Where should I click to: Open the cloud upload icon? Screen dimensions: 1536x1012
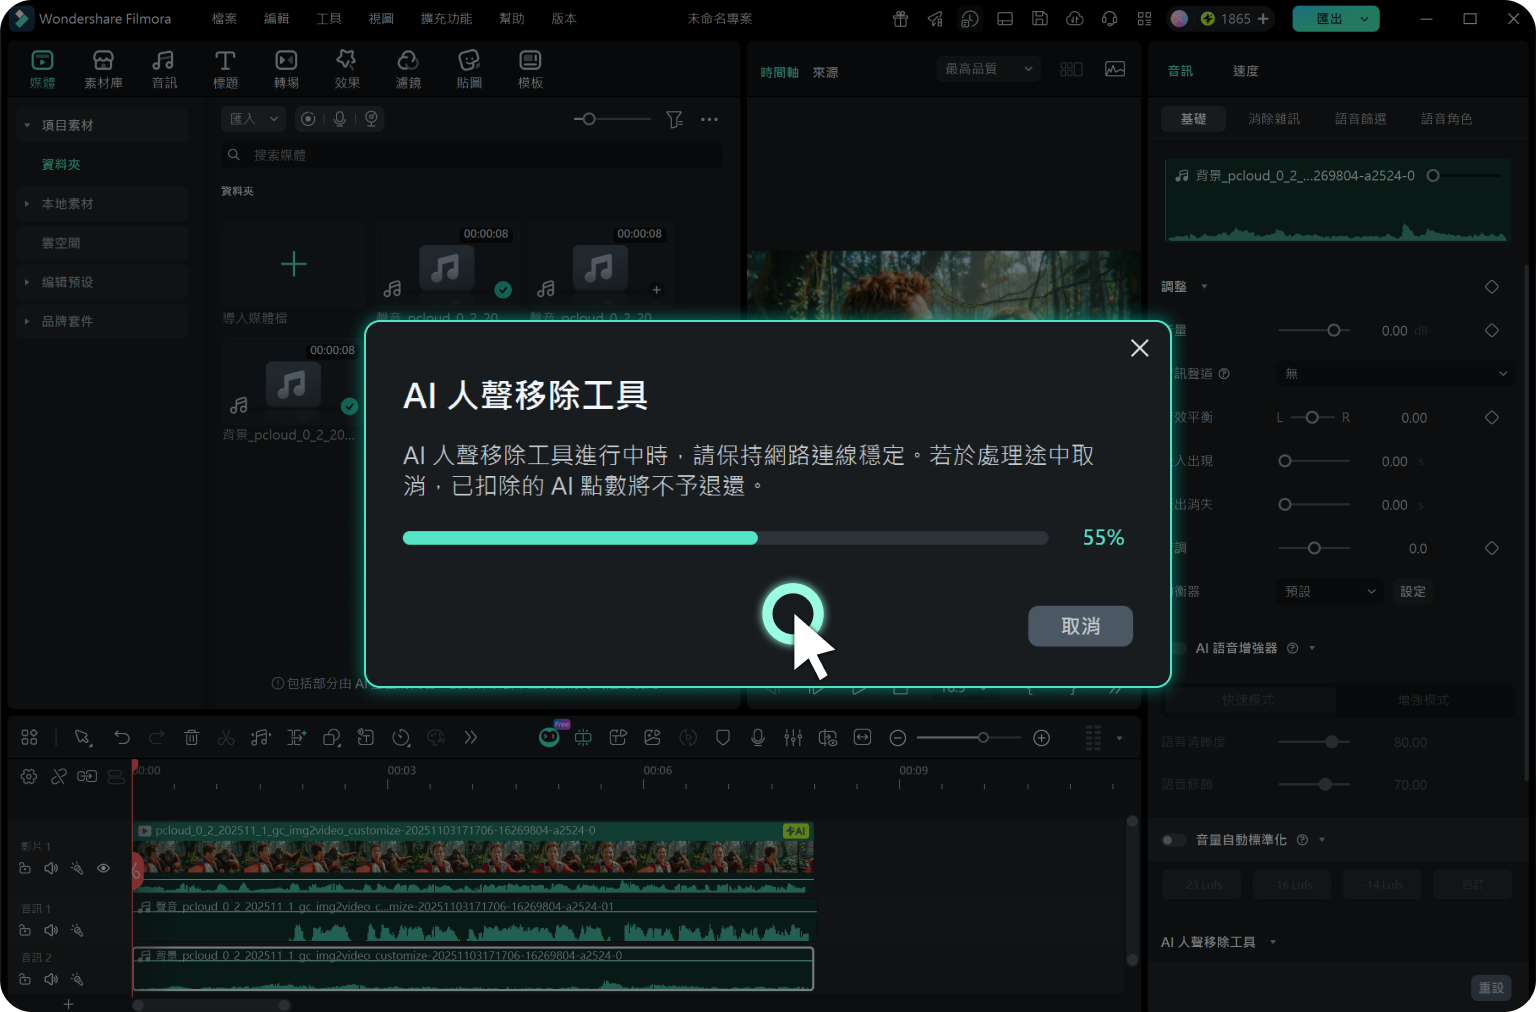[1075, 19]
